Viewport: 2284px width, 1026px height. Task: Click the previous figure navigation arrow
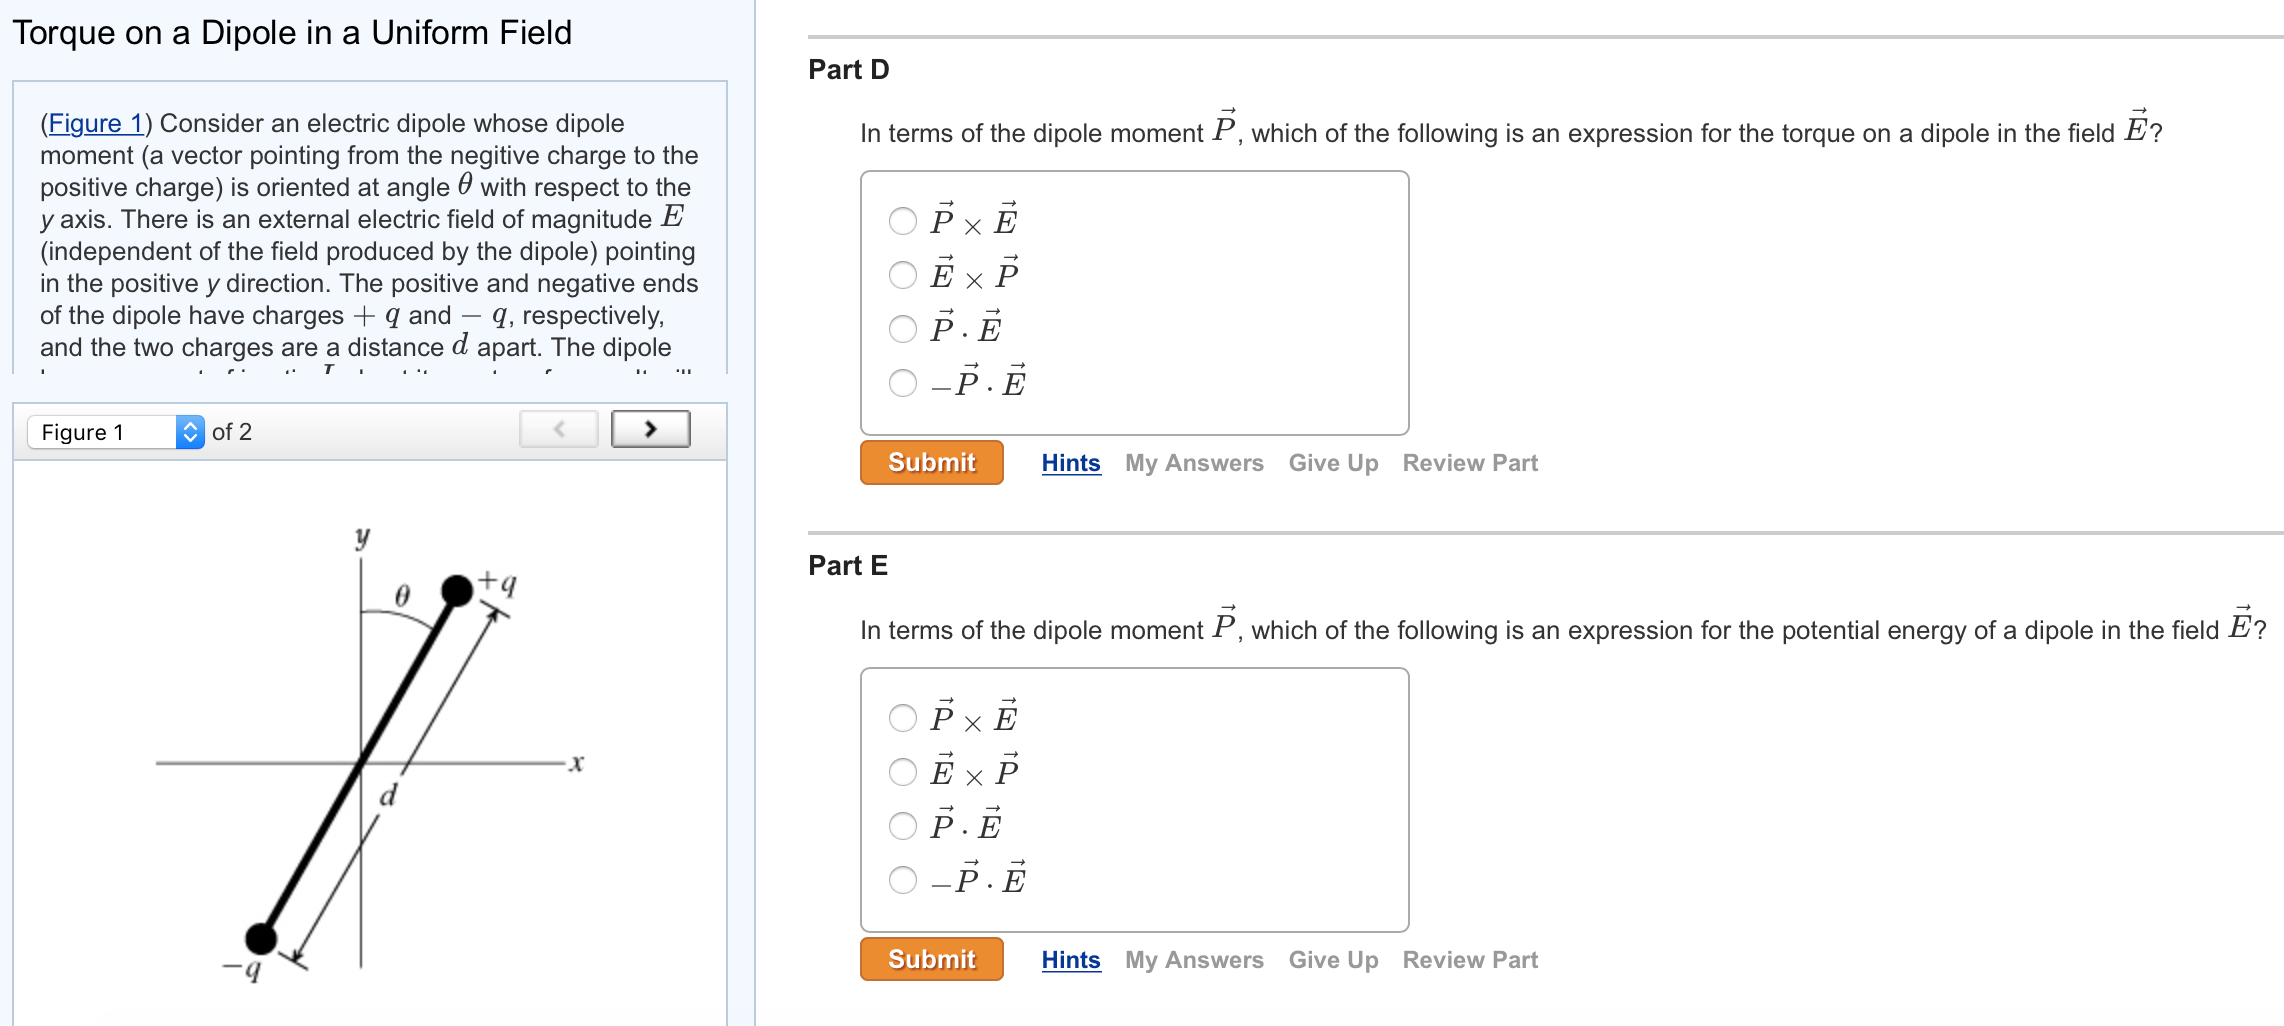tap(558, 428)
